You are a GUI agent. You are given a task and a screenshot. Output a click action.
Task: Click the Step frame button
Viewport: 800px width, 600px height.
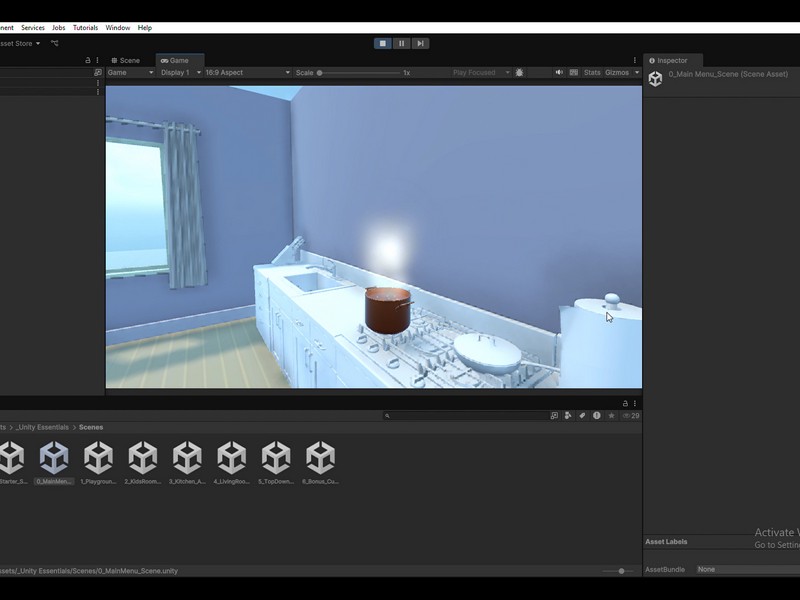(421, 43)
